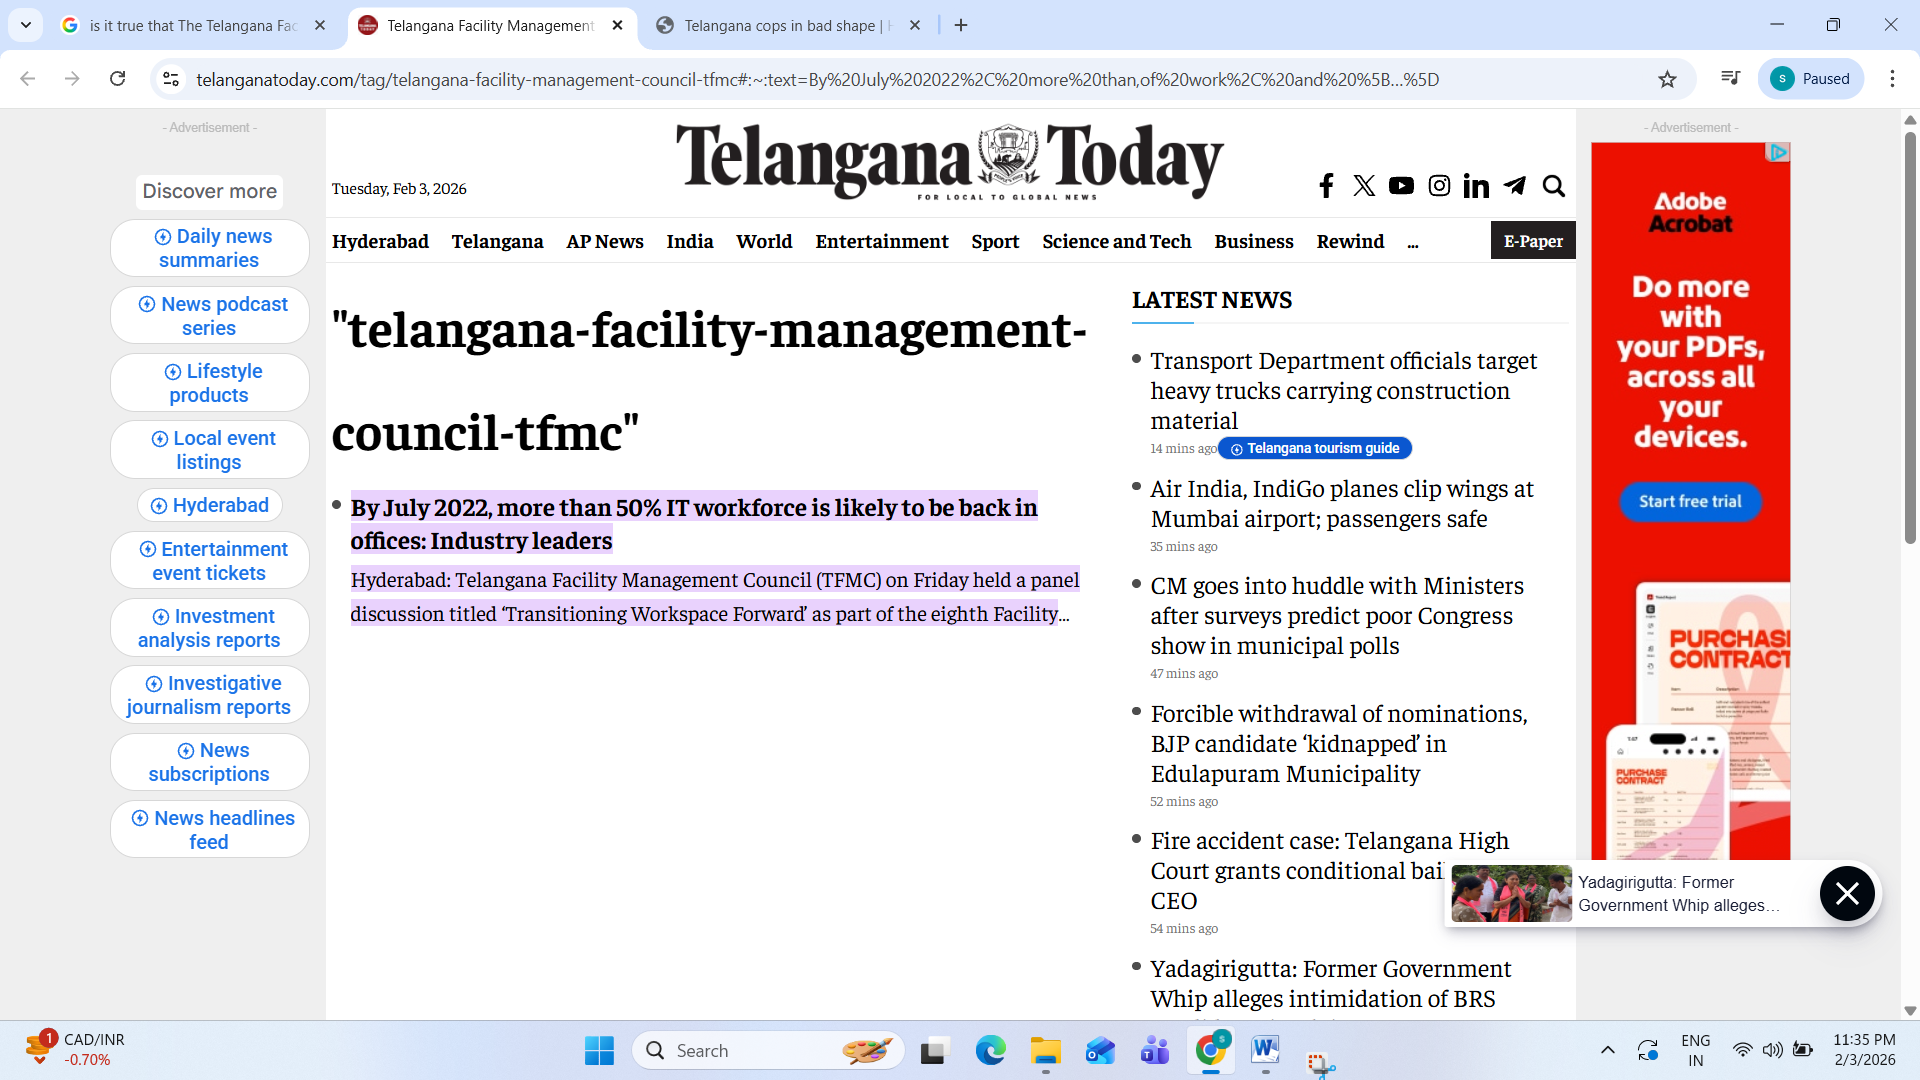Open Transport Department officials article
The height and width of the screenshot is (1080, 1920).
[x=1344, y=391]
